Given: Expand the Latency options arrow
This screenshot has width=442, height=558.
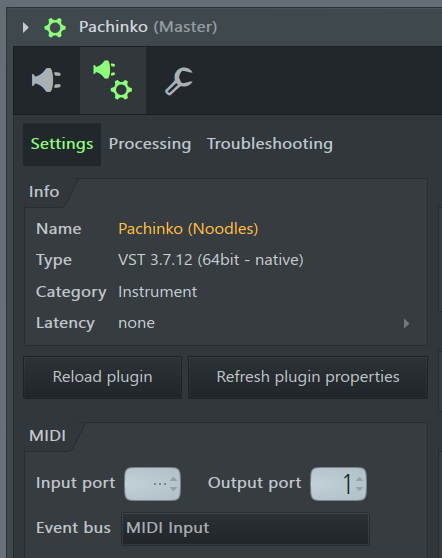Looking at the screenshot, I should 406,323.
